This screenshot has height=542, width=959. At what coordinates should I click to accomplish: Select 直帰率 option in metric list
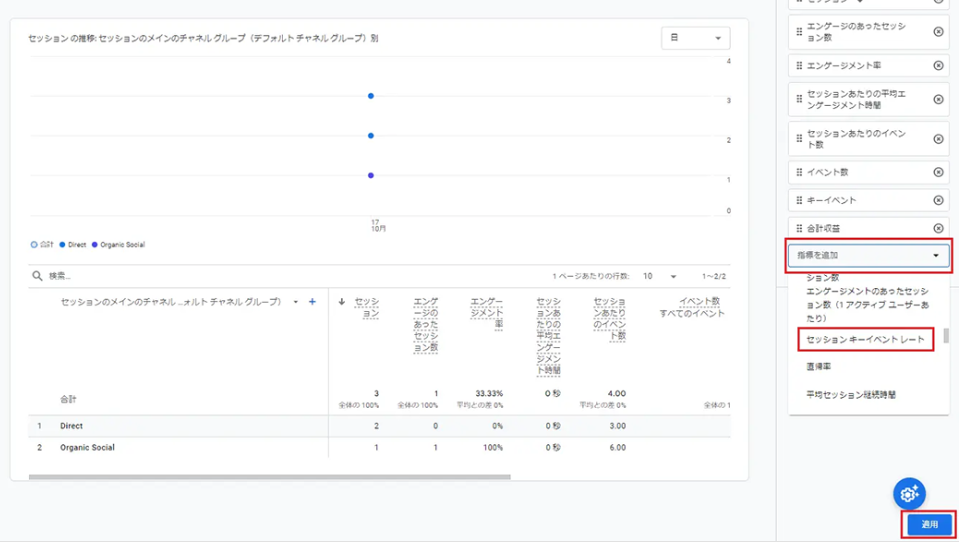(818, 366)
